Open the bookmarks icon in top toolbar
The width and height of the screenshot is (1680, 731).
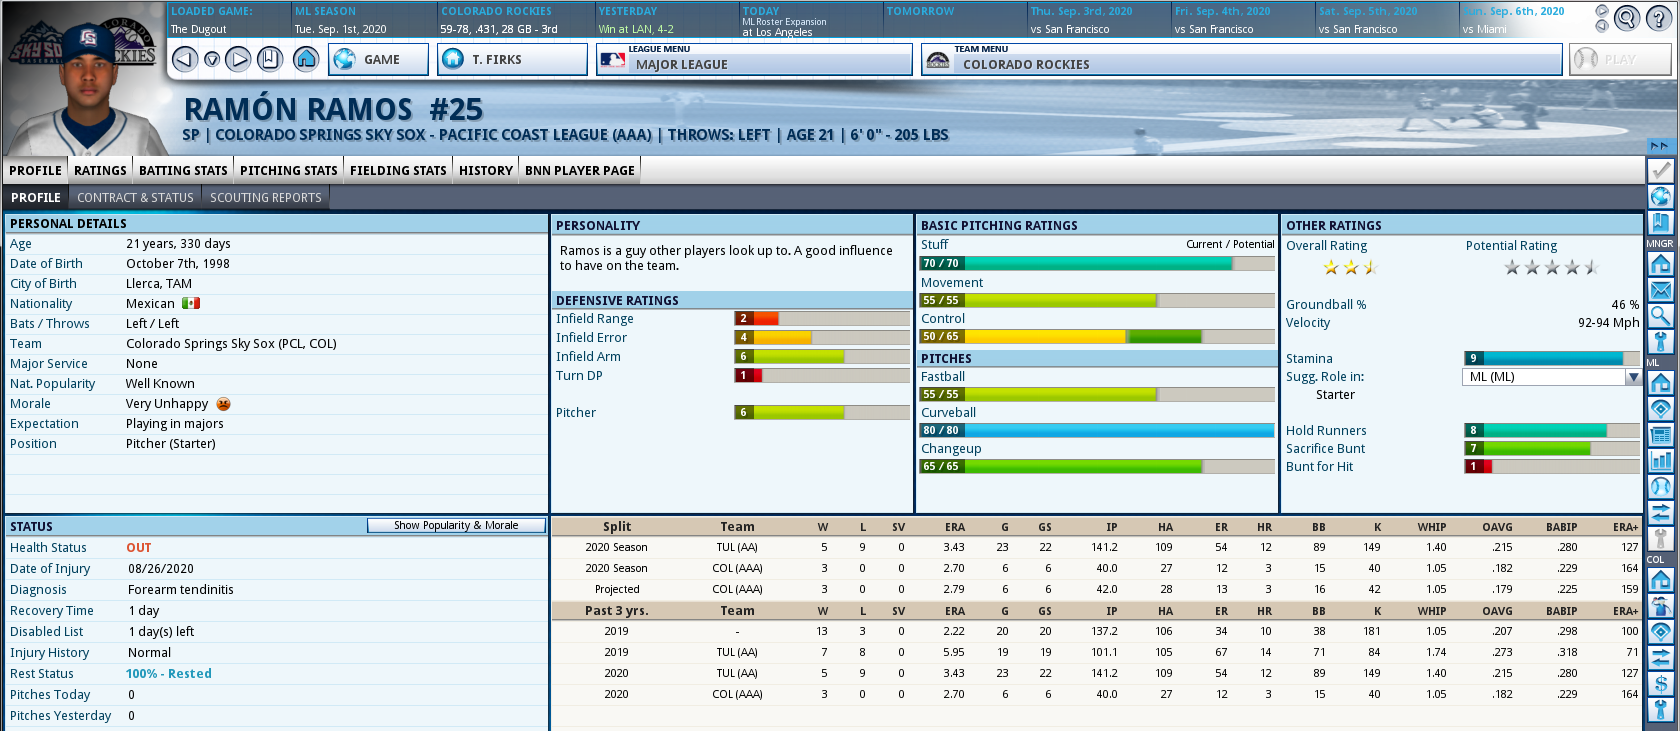click(x=270, y=60)
